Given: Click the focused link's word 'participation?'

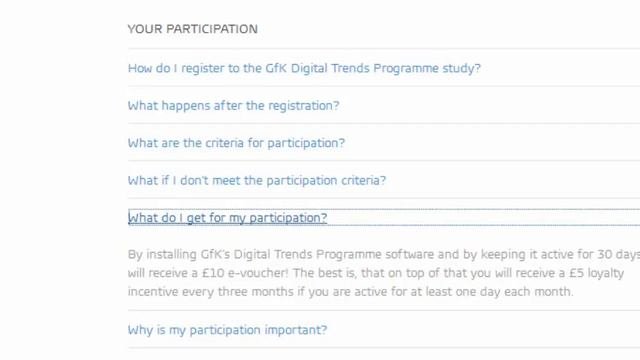Looking at the screenshot, I should pos(288,218).
